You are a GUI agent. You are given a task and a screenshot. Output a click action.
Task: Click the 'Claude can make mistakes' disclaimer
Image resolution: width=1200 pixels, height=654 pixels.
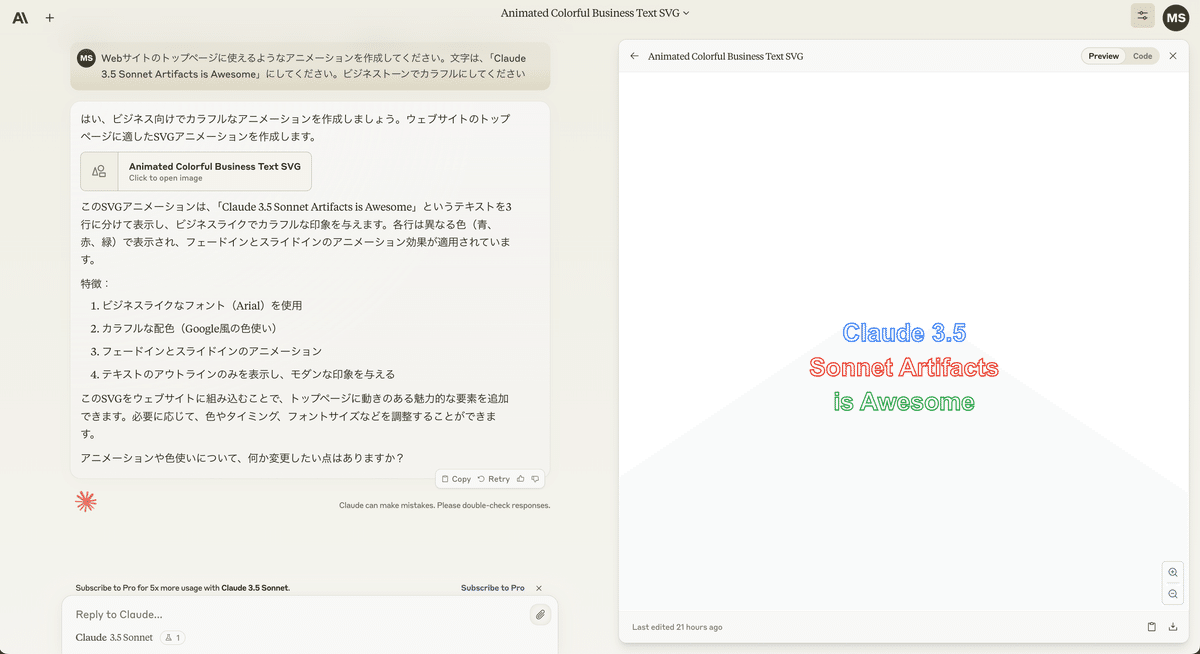(444, 505)
